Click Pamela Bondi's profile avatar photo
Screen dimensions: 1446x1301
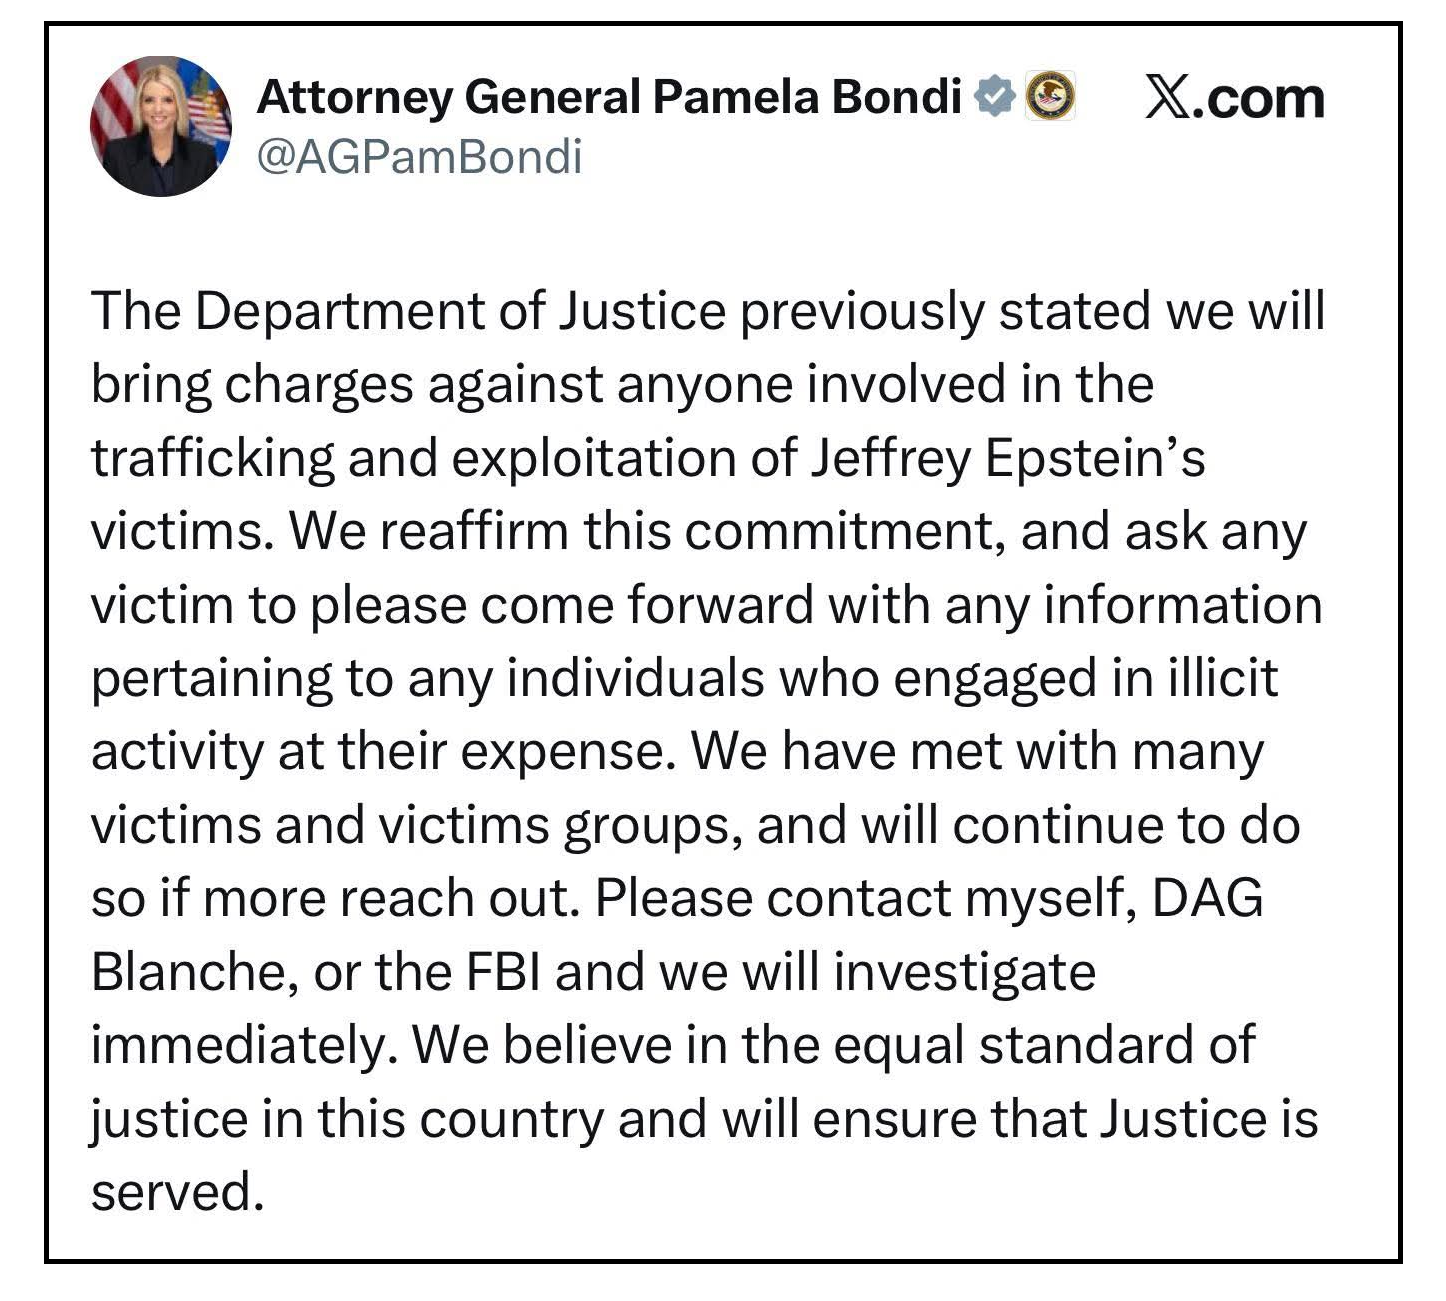pyautogui.click(x=160, y=126)
